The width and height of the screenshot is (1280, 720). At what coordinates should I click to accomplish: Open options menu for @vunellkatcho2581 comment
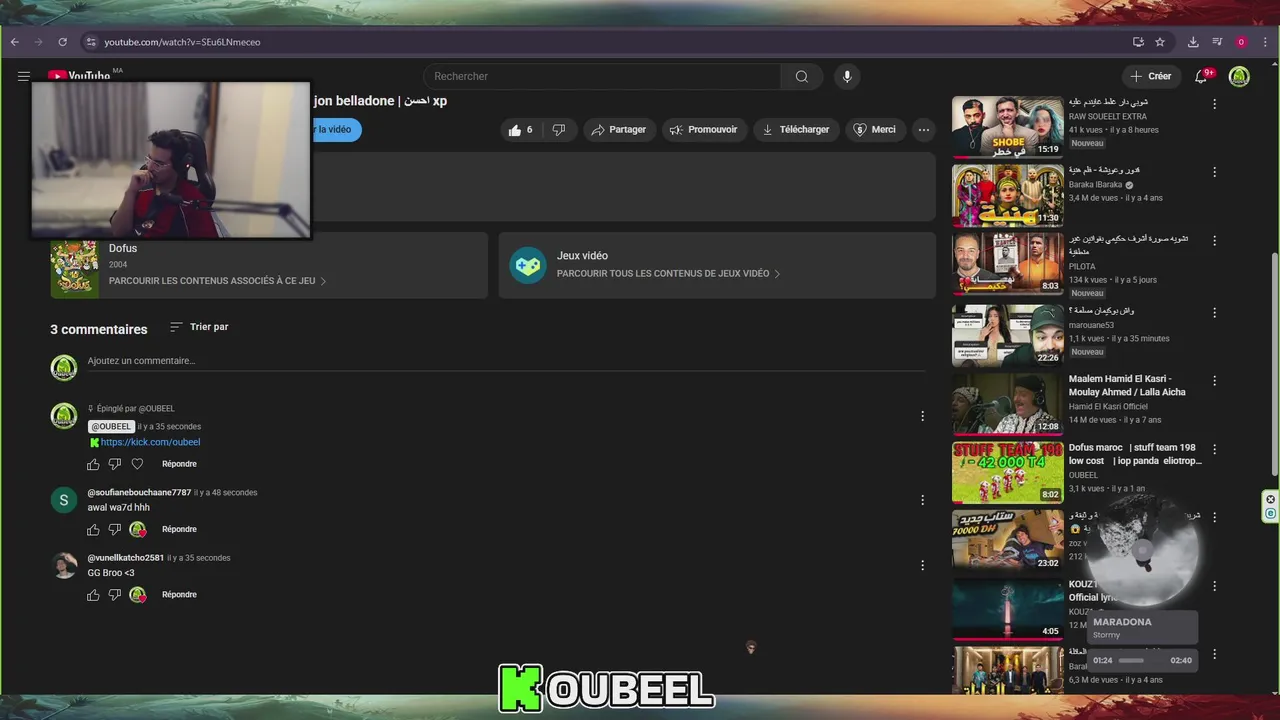pos(922,565)
